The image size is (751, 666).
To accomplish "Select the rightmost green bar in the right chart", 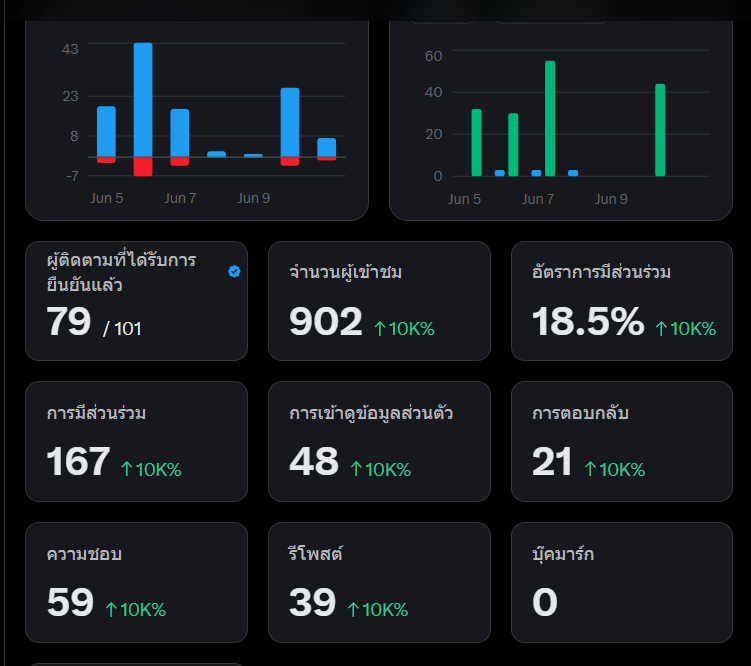I will tap(660, 130).
